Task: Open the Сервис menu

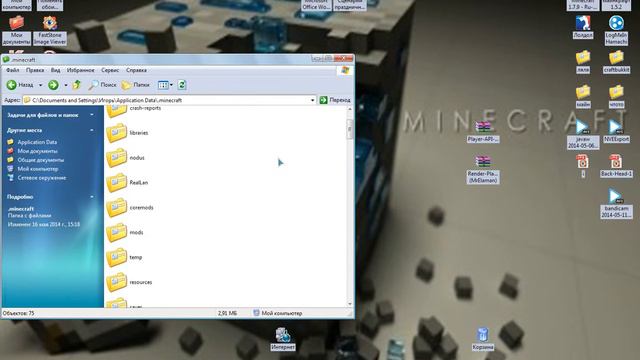Action: 110,70
